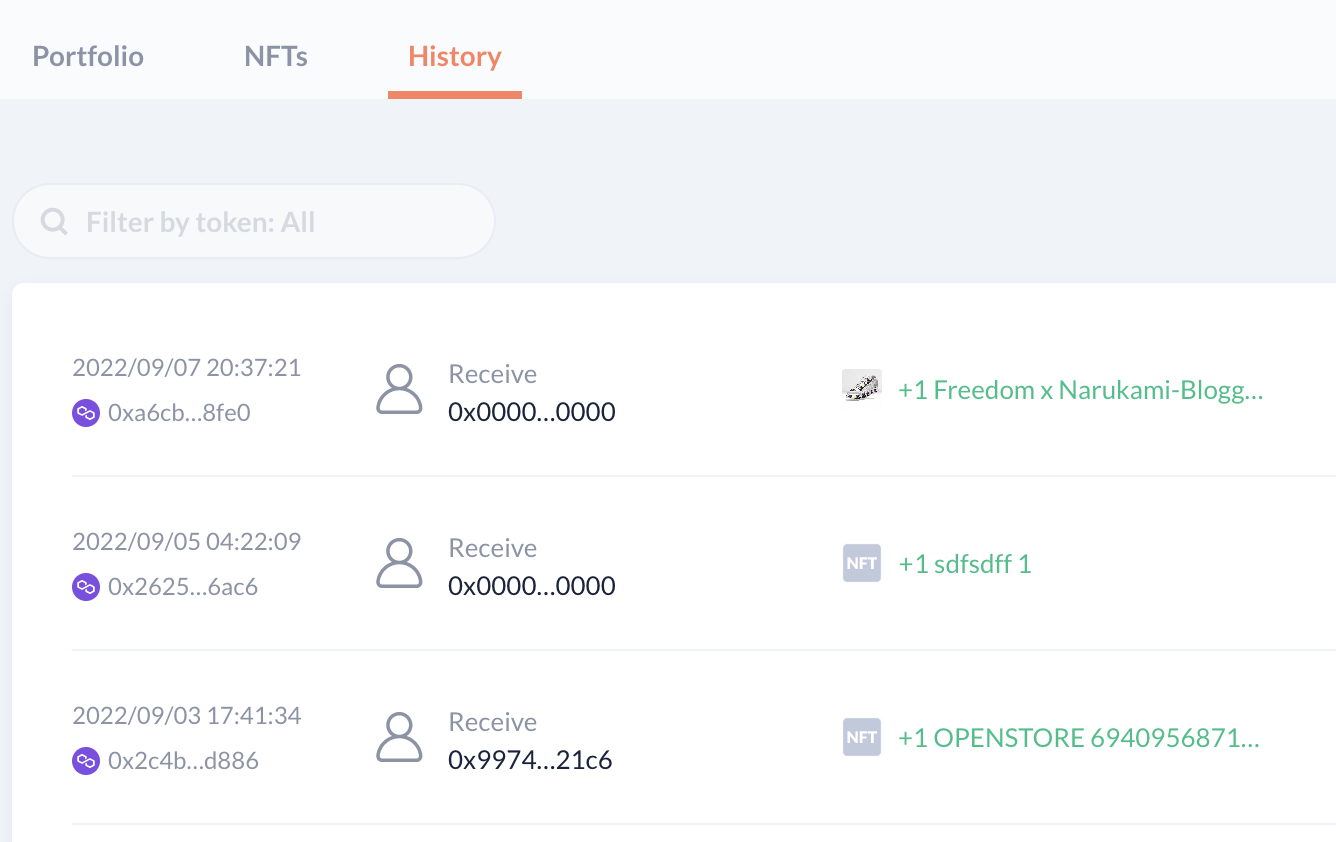Switch to the NFTs tab

click(x=276, y=56)
